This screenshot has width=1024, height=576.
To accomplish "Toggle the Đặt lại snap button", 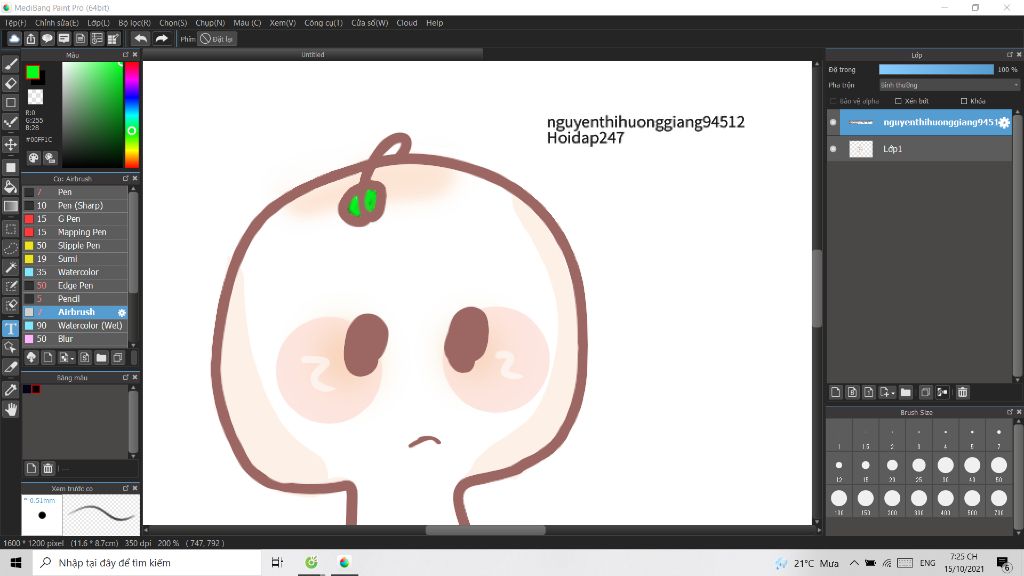I will click(x=217, y=39).
